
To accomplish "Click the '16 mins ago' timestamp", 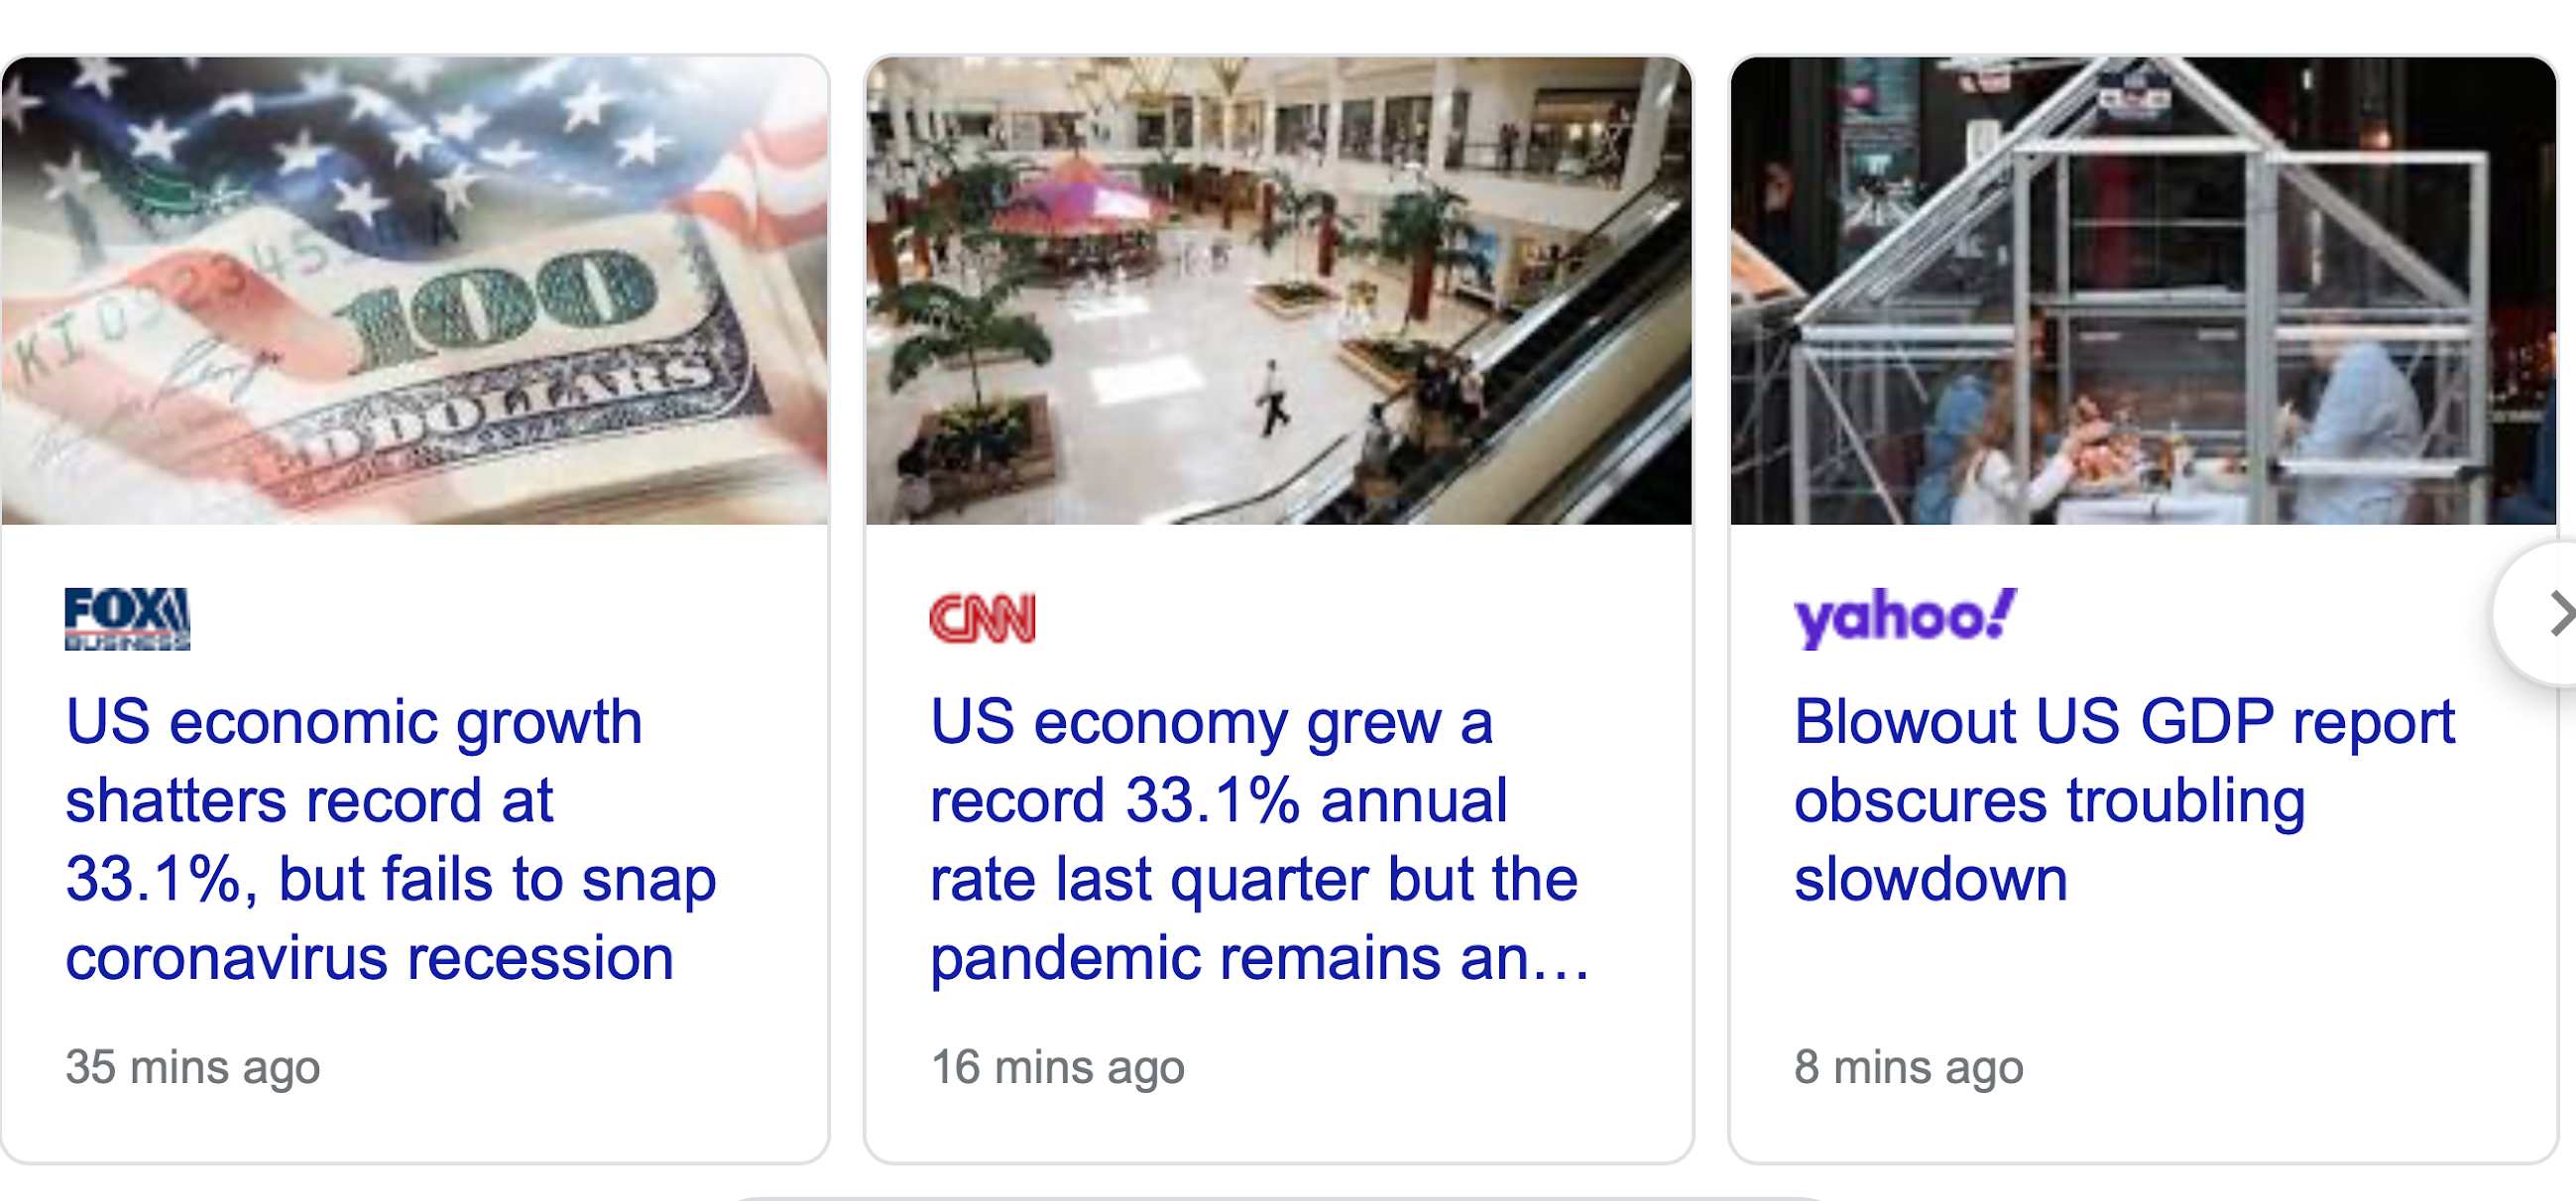I will tap(1057, 1067).
